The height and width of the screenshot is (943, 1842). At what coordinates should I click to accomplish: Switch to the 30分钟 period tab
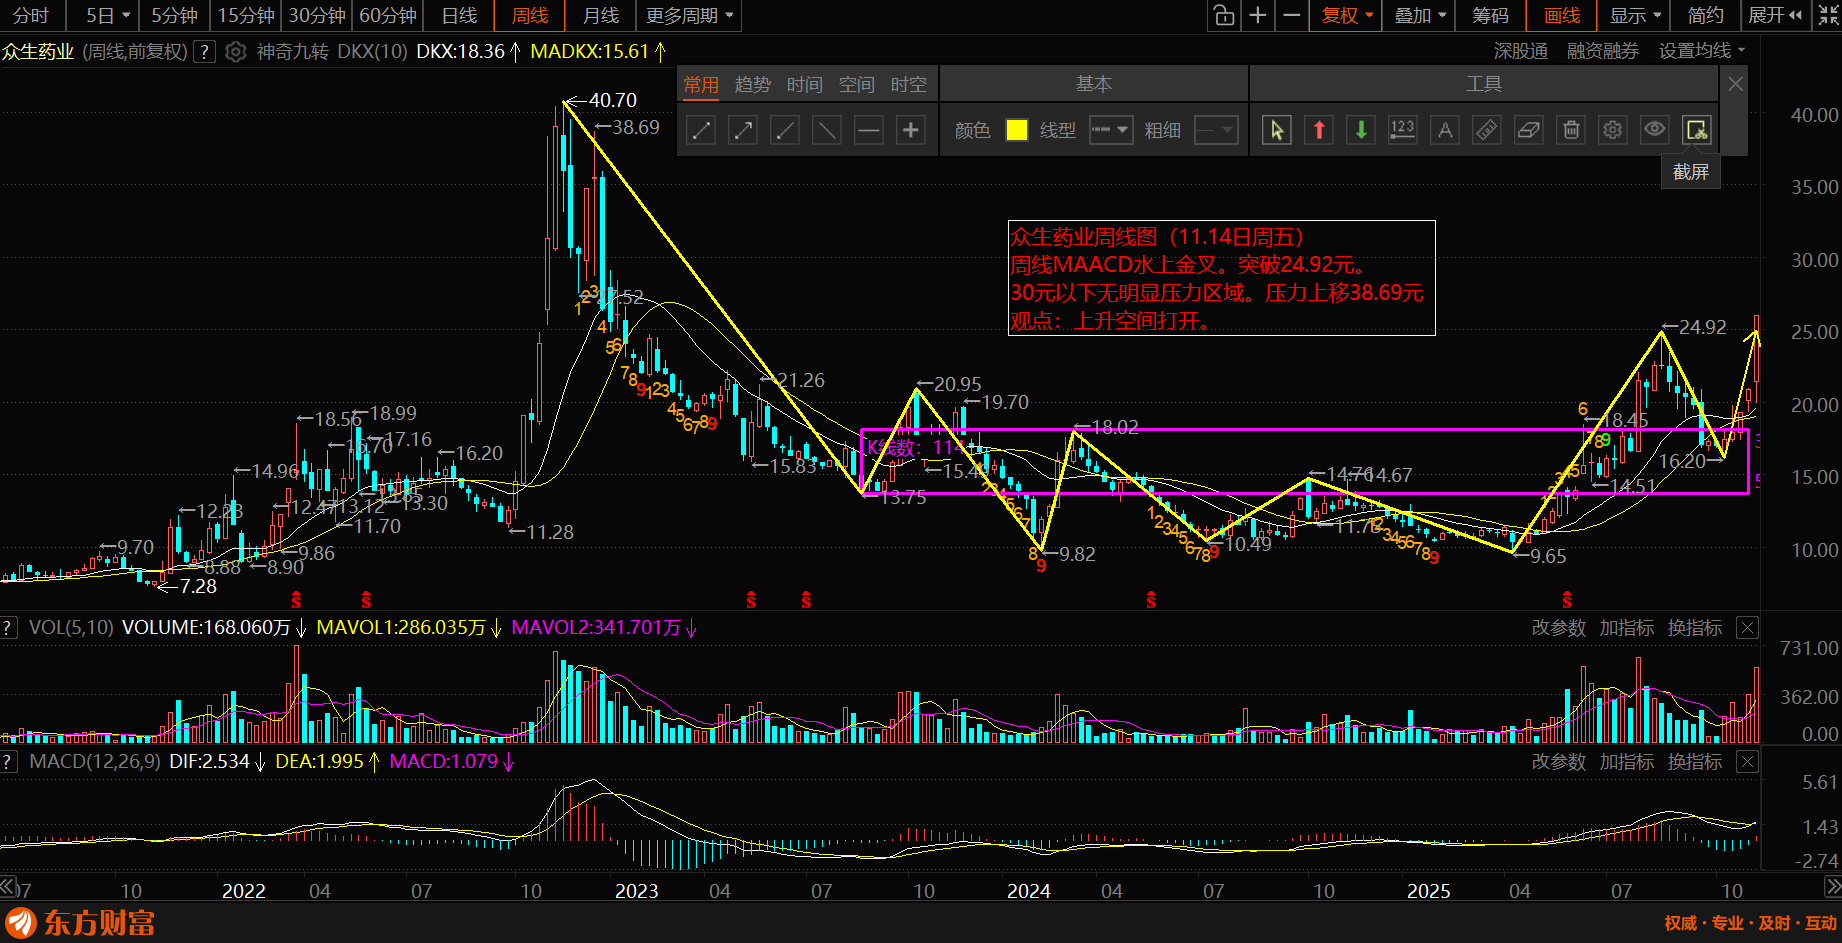[317, 16]
